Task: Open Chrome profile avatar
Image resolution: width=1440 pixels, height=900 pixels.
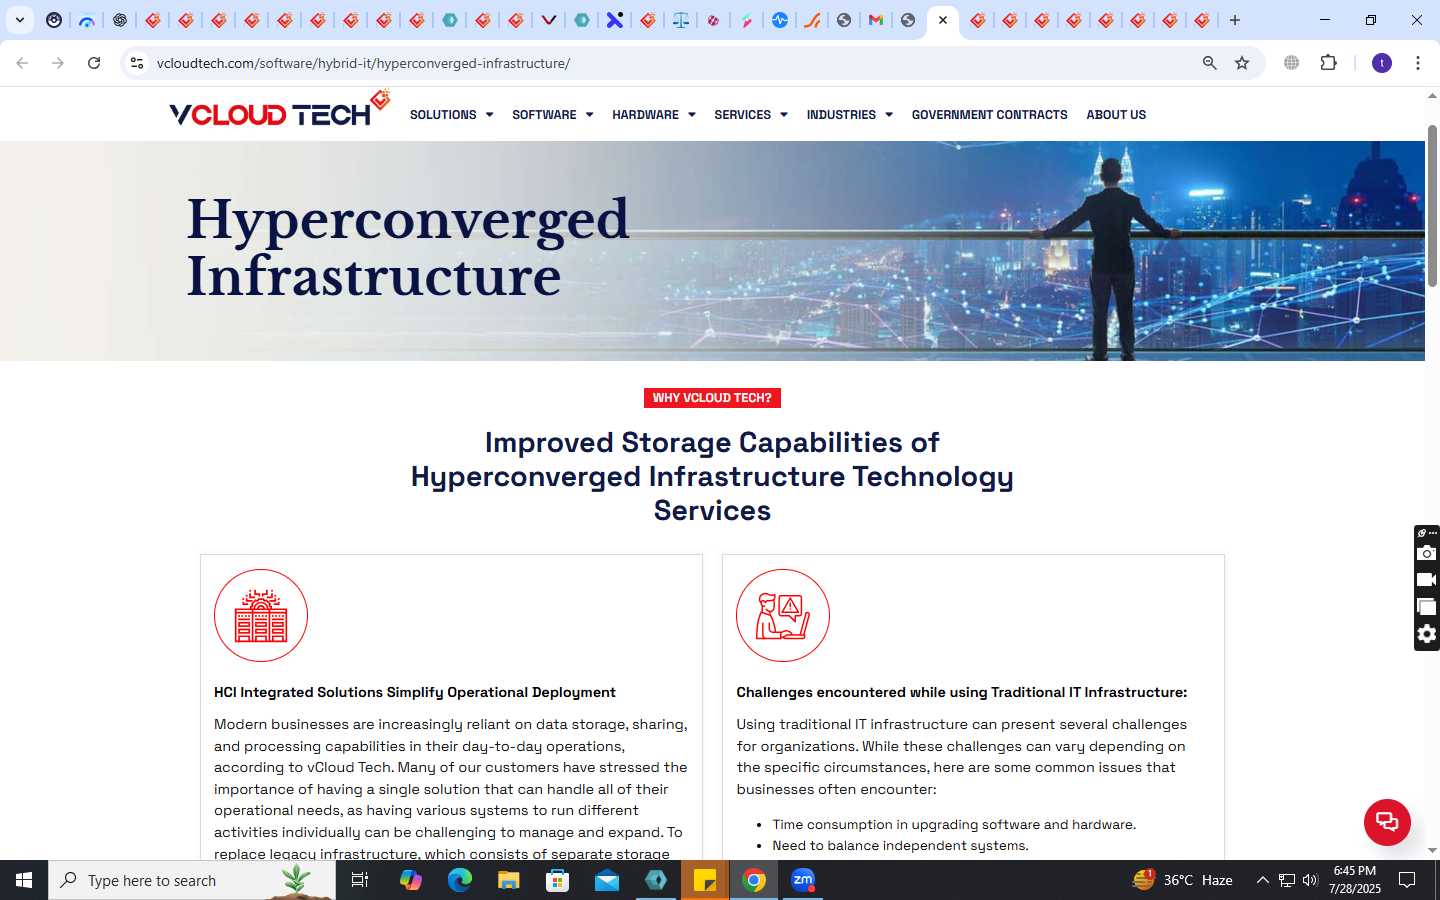Action: click(1382, 63)
